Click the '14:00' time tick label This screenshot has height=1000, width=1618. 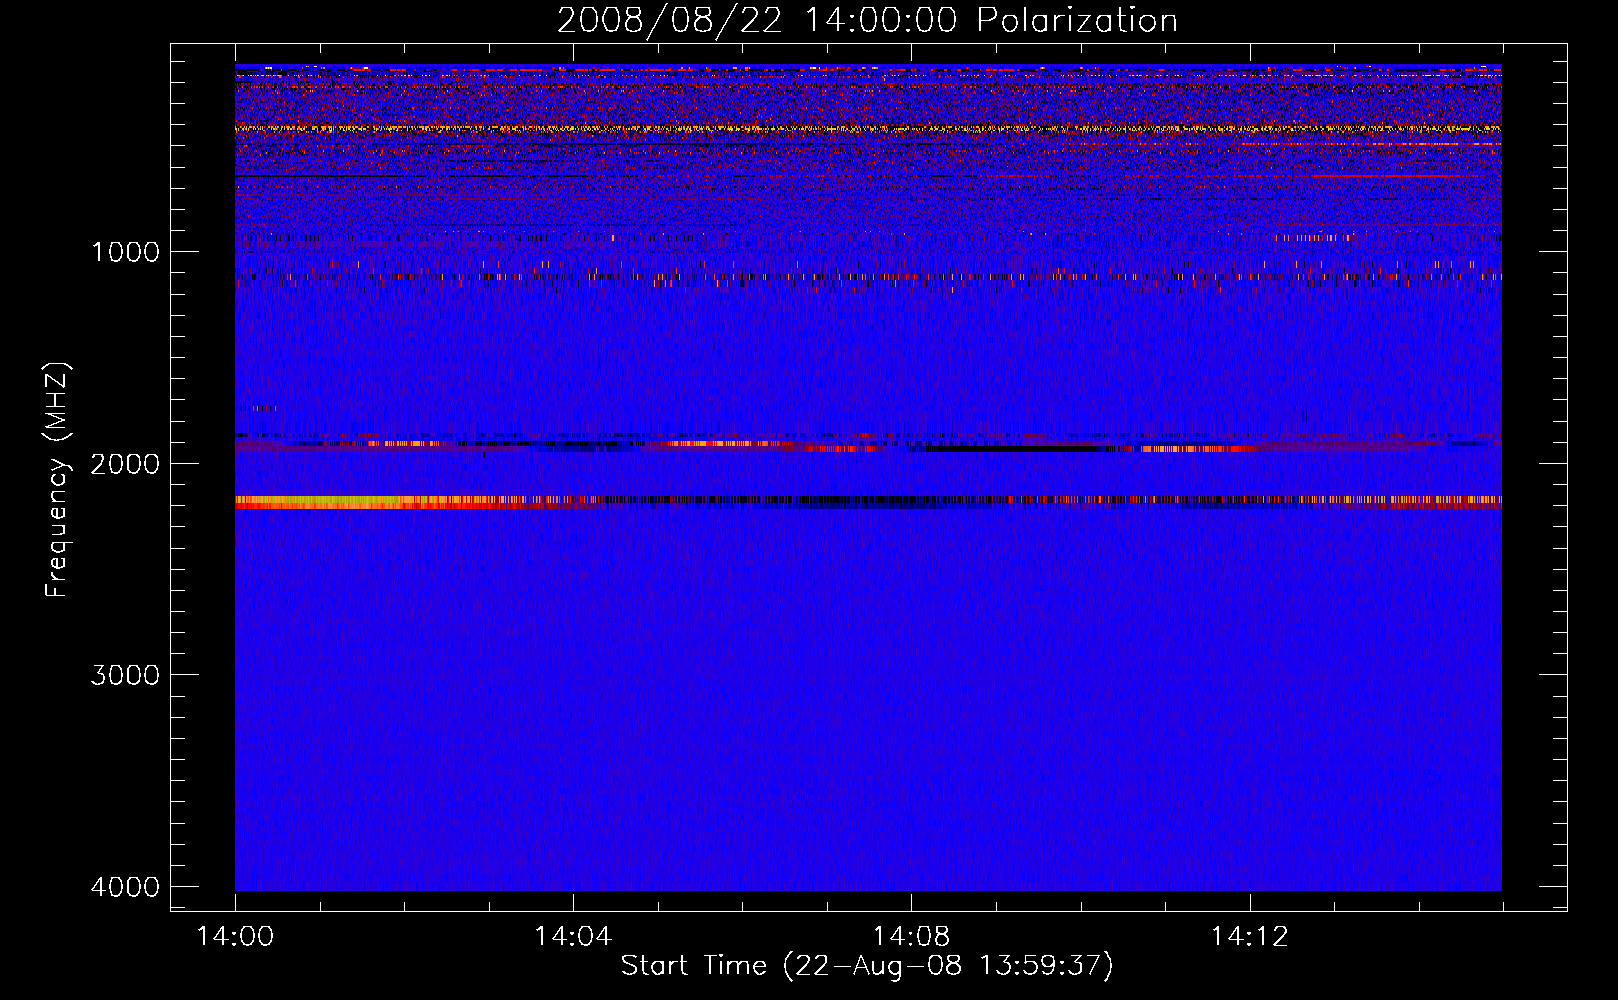tap(235, 936)
